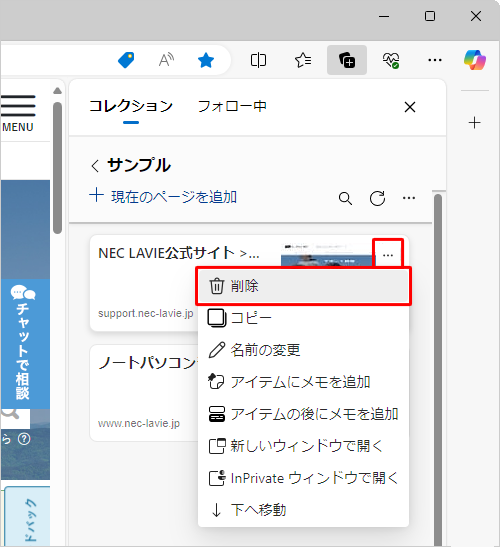The height and width of the screenshot is (547, 500).
Task: Refresh the collection
Action: coord(377,198)
